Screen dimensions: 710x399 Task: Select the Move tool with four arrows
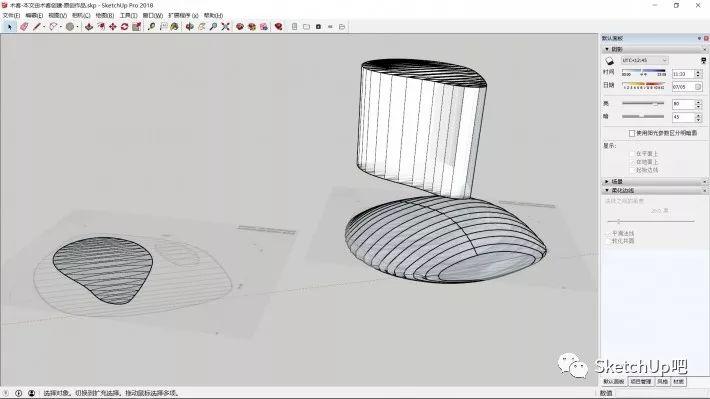pos(113,27)
